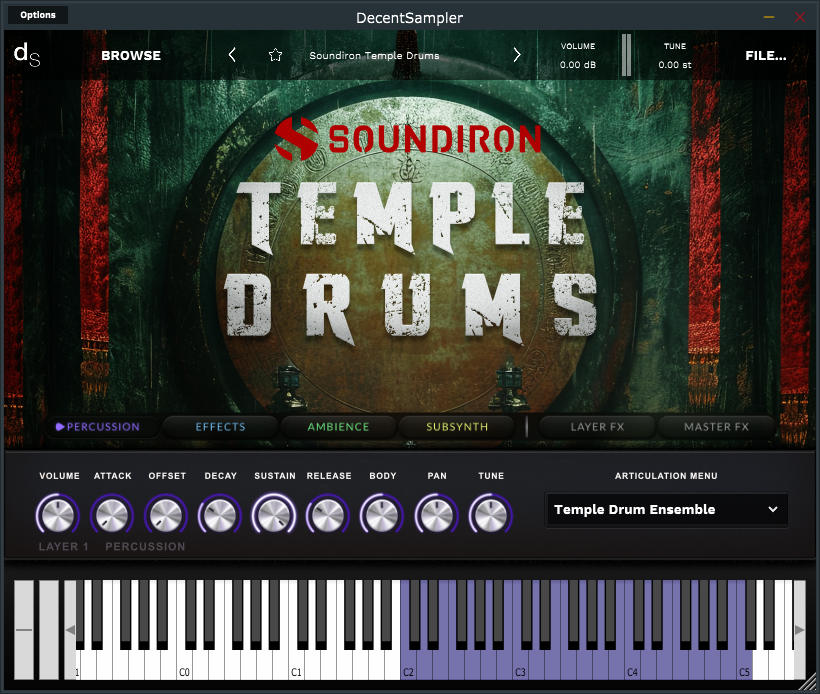Click the PAN knob

(x=436, y=515)
